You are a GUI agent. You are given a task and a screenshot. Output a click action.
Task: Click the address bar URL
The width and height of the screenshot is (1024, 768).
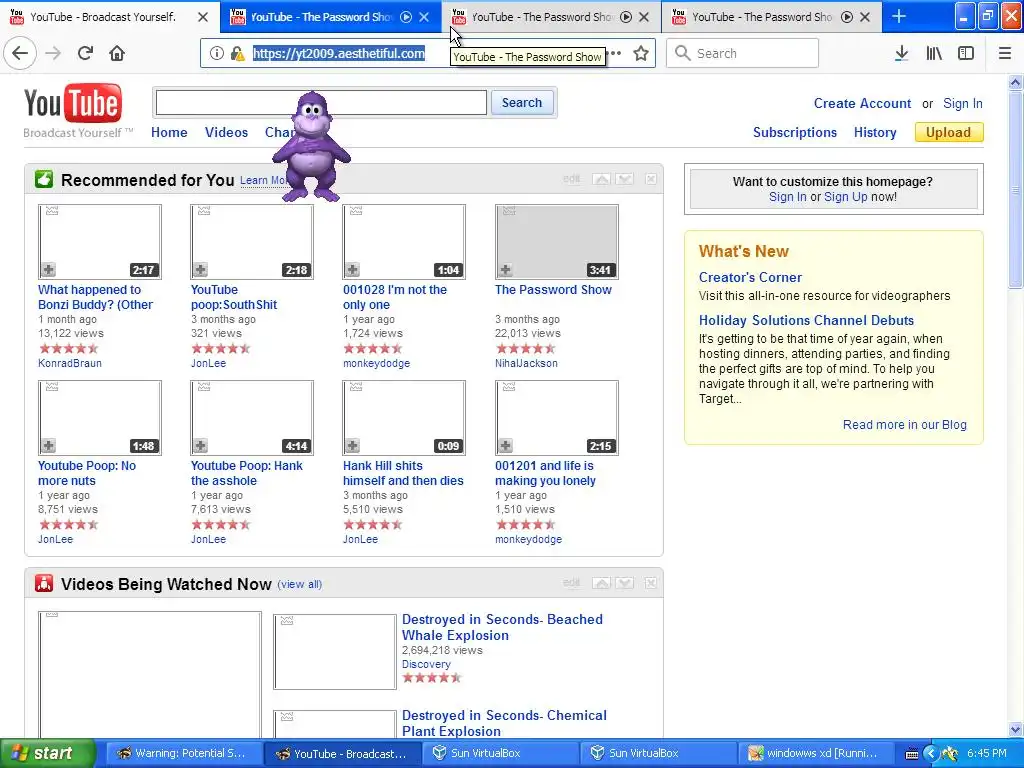tap(339, 54)
